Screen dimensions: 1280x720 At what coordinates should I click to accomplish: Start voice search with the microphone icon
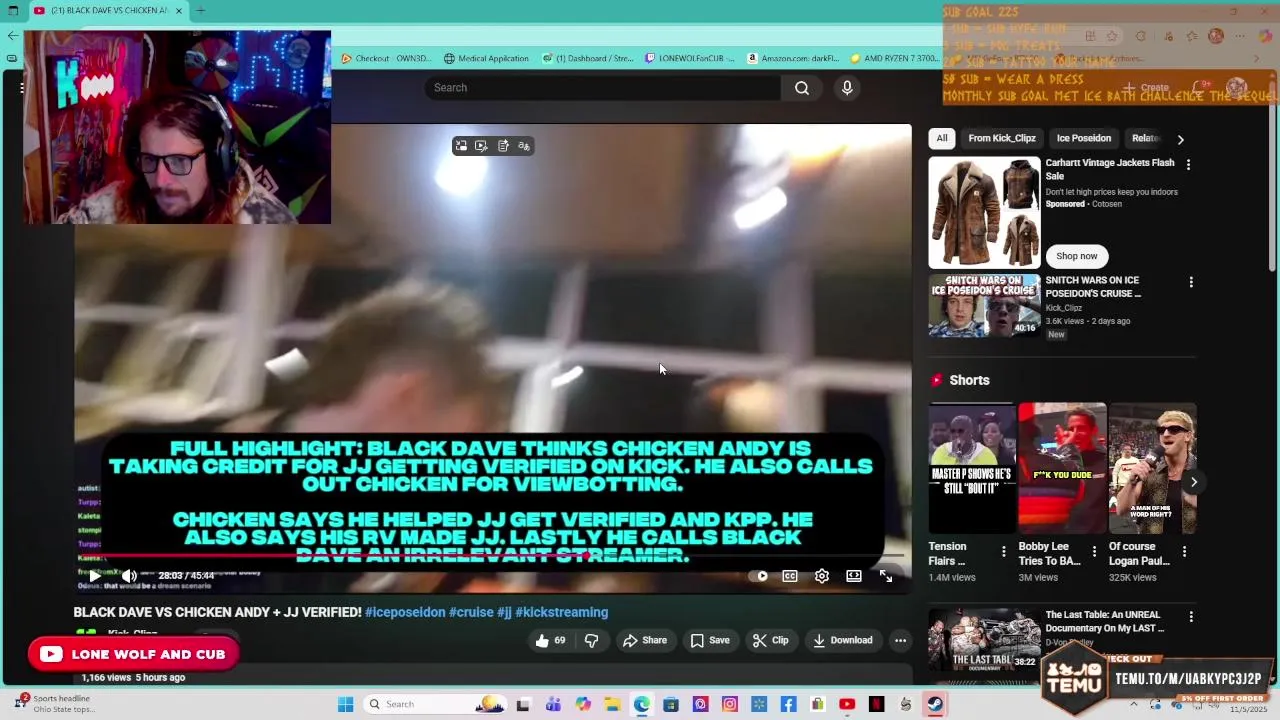click(x=847, y=88)
